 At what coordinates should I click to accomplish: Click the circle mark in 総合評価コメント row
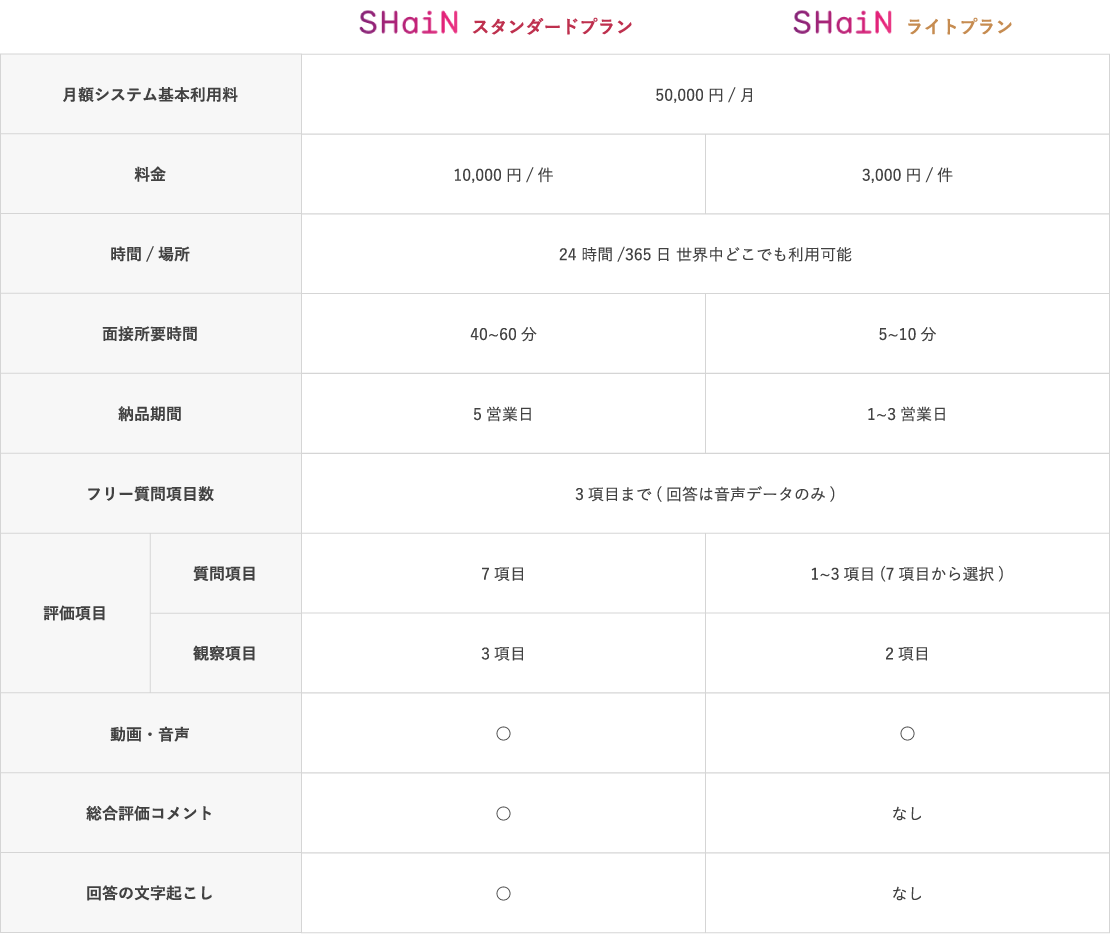click(503, 814)
